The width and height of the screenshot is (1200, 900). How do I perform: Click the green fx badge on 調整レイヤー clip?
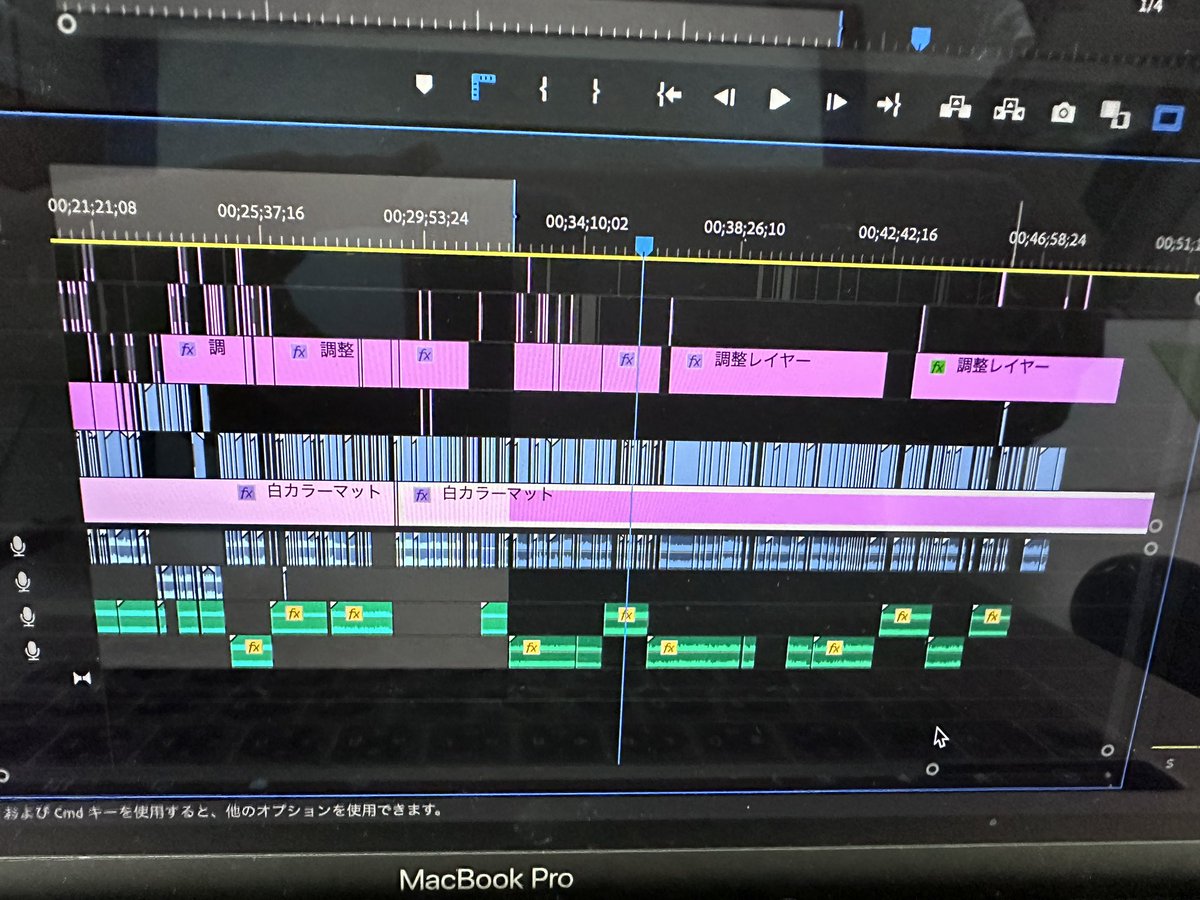[938, 367]
